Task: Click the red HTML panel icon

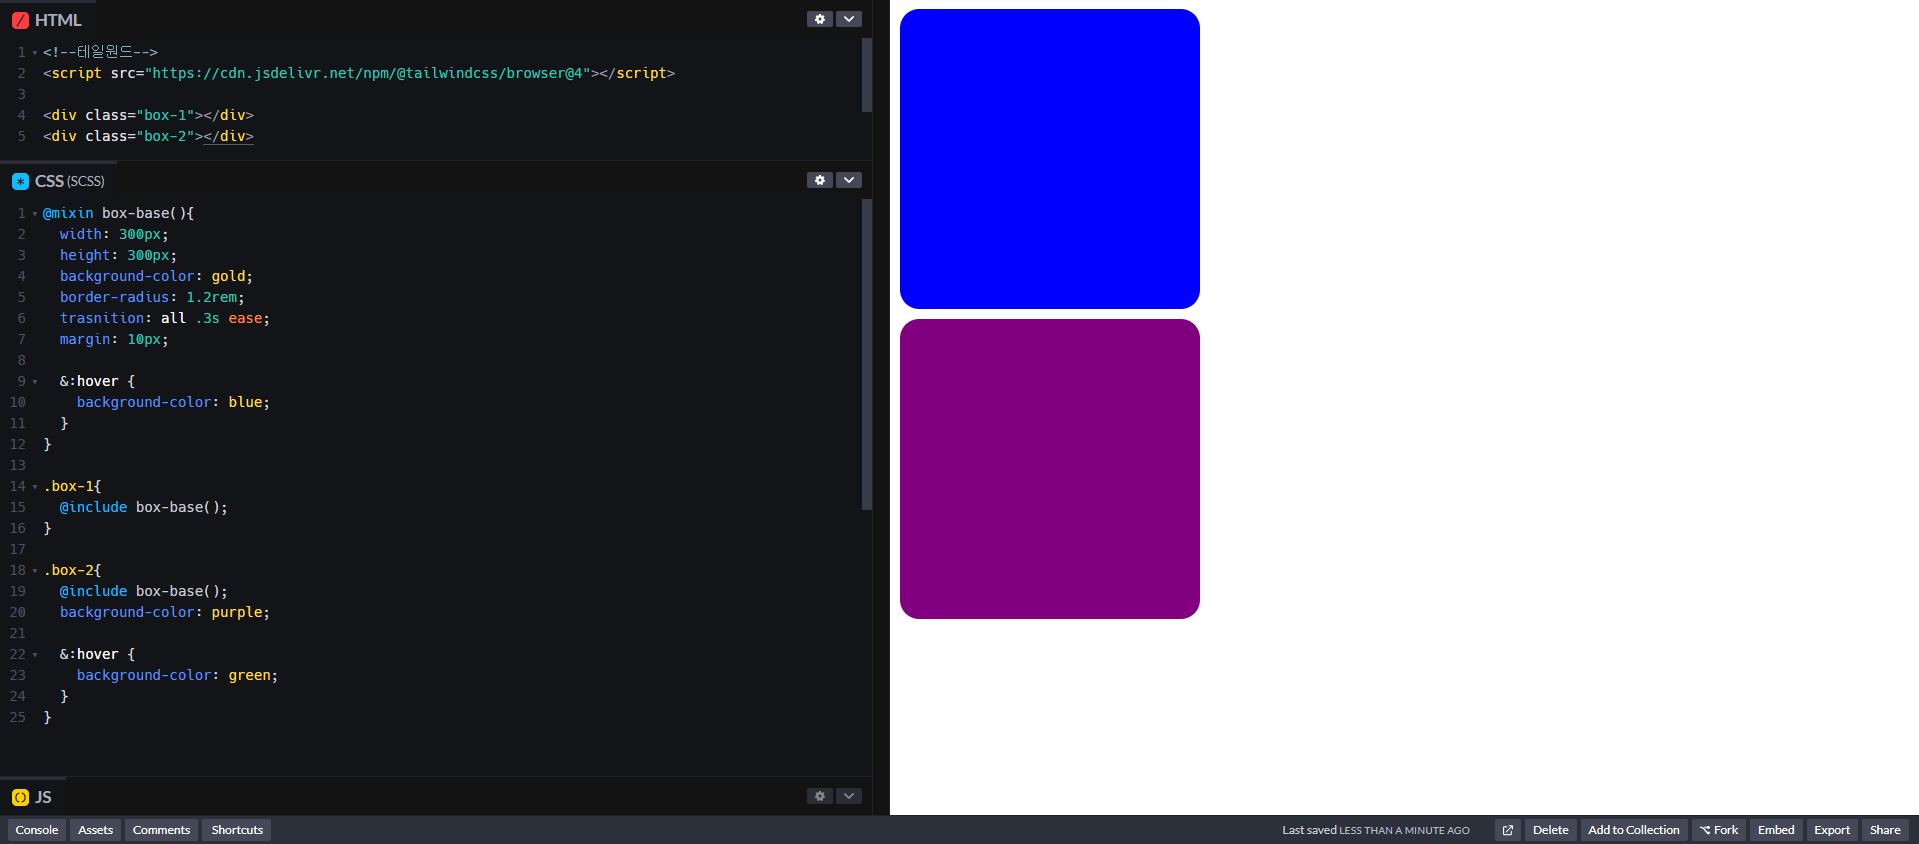Action: [20, 20]
